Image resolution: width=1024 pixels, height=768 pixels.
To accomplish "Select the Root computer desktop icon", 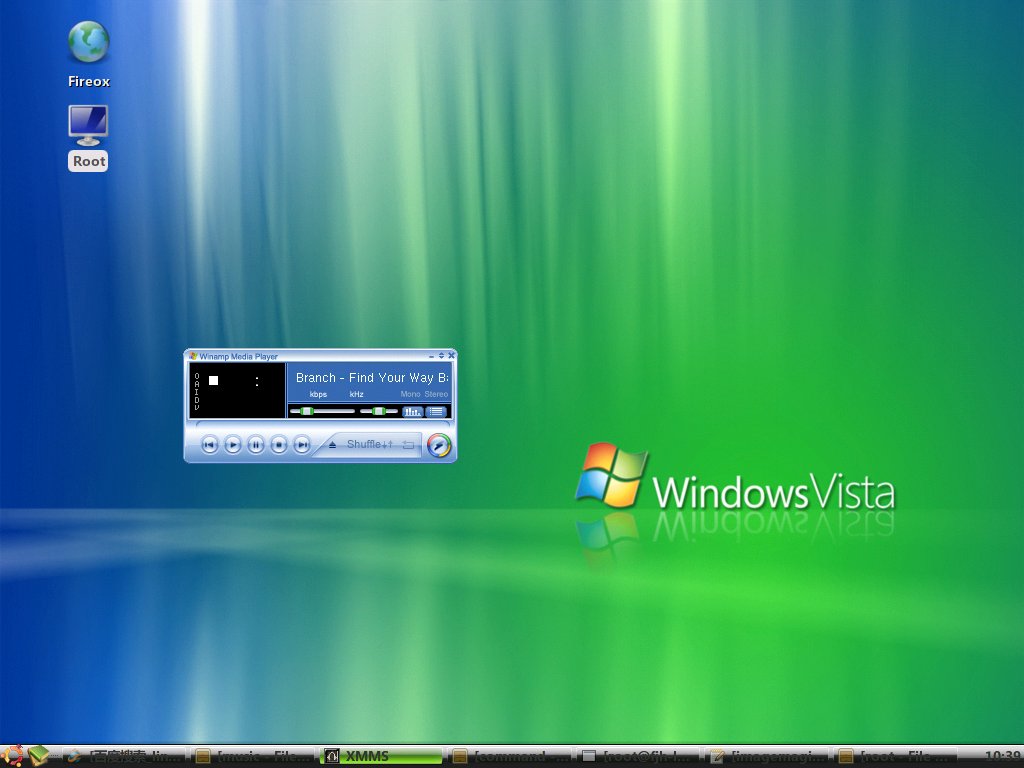I will [88, 138].
